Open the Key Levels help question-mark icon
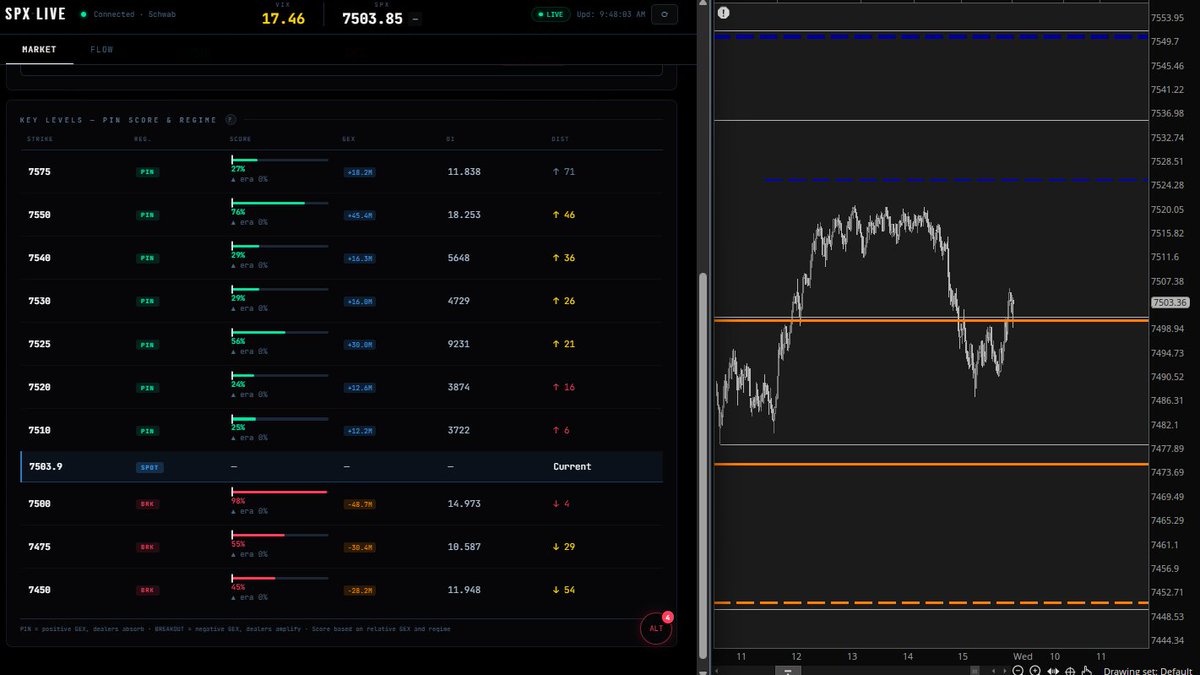1200x675 pixels. [230, 119]
